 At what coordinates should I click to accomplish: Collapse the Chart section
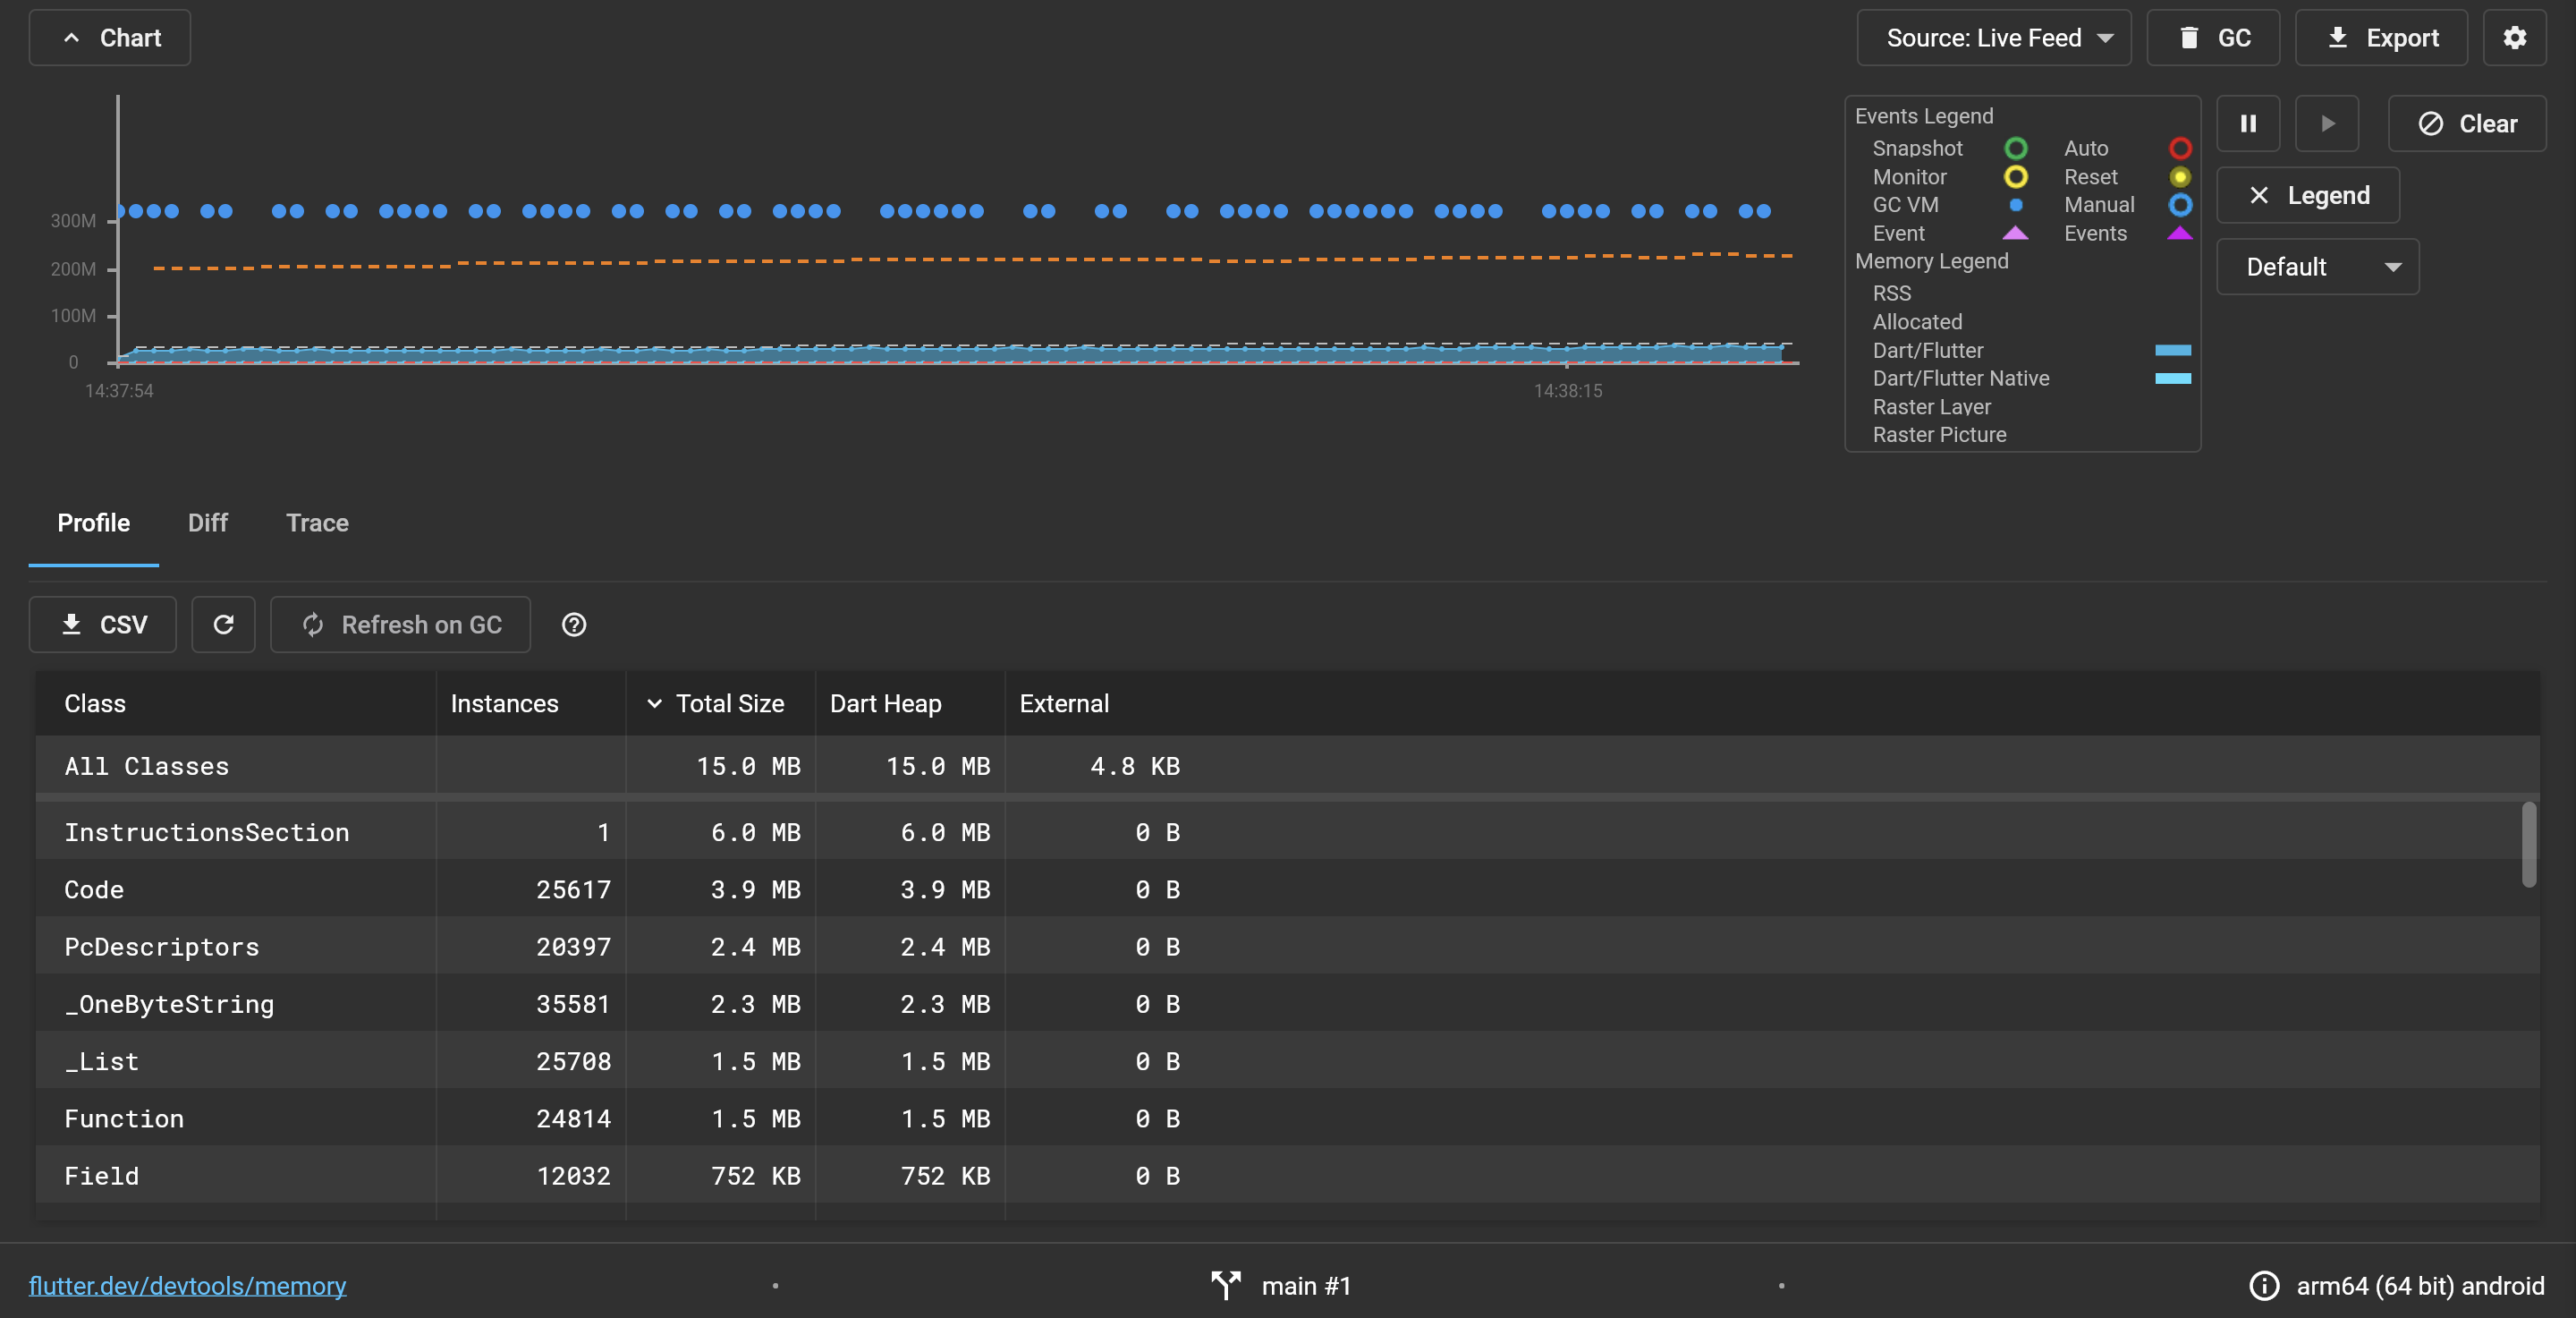pyautogui.click(x=109, y=38)
